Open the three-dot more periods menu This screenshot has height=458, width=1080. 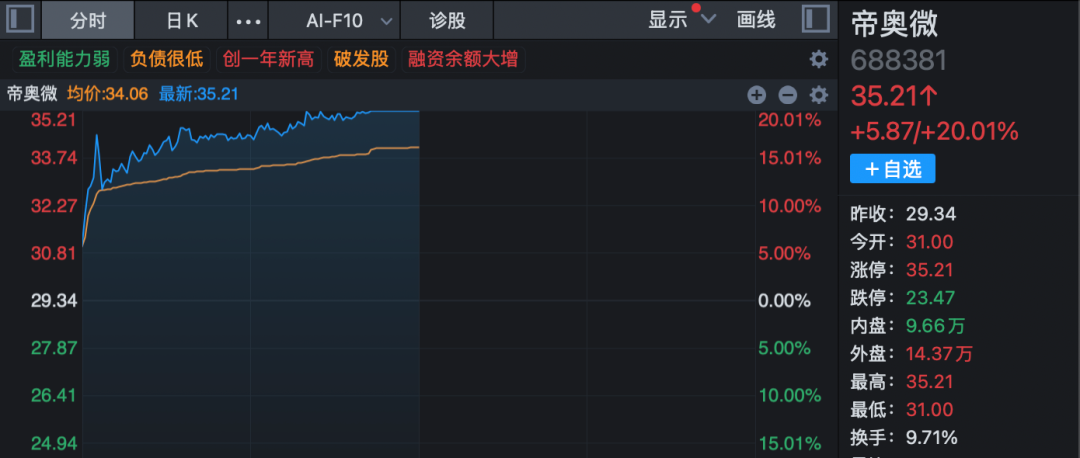point(247,20)
